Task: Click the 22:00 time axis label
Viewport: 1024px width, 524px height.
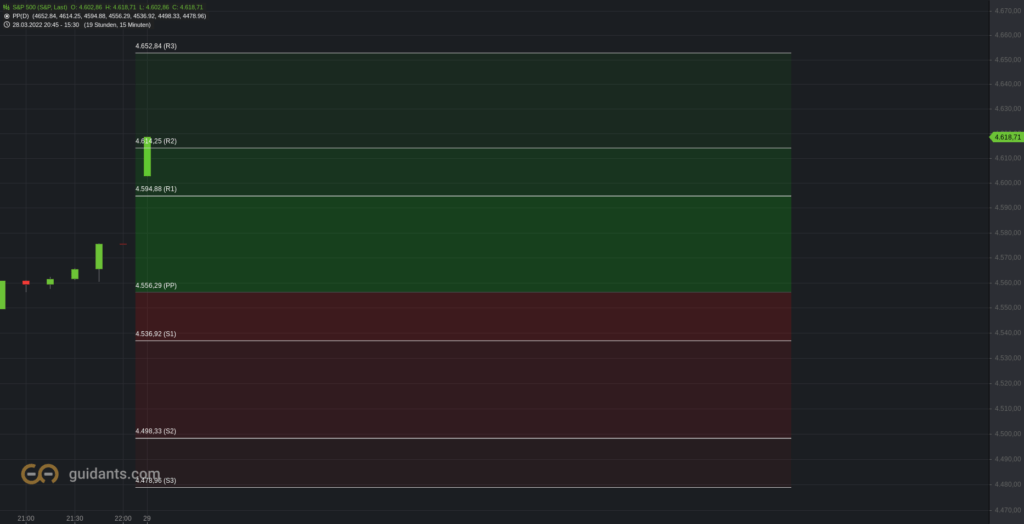Action: click(x=123, y=518)
